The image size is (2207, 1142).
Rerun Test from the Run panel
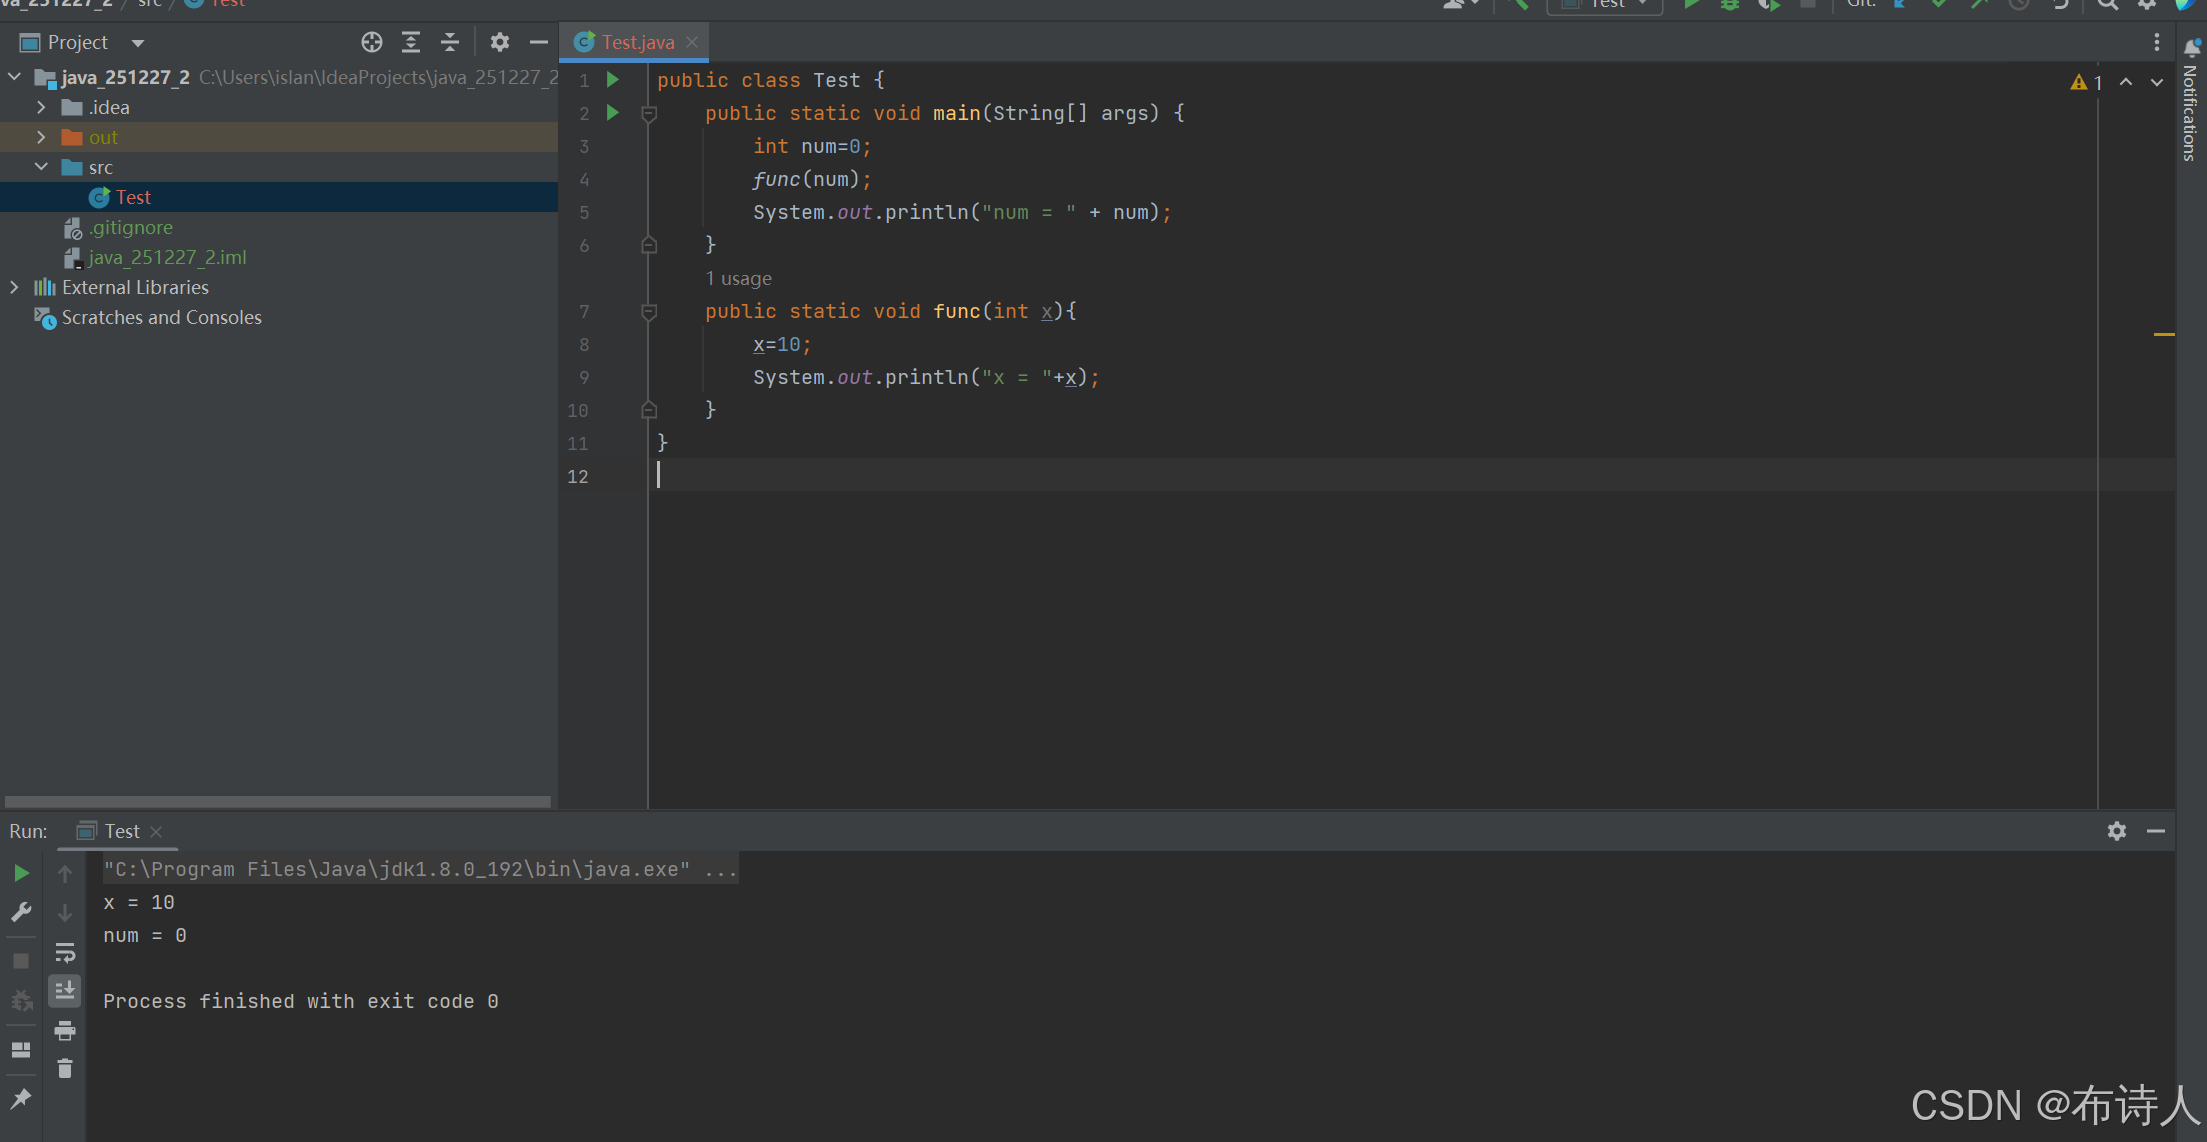[x=21, y=873]
